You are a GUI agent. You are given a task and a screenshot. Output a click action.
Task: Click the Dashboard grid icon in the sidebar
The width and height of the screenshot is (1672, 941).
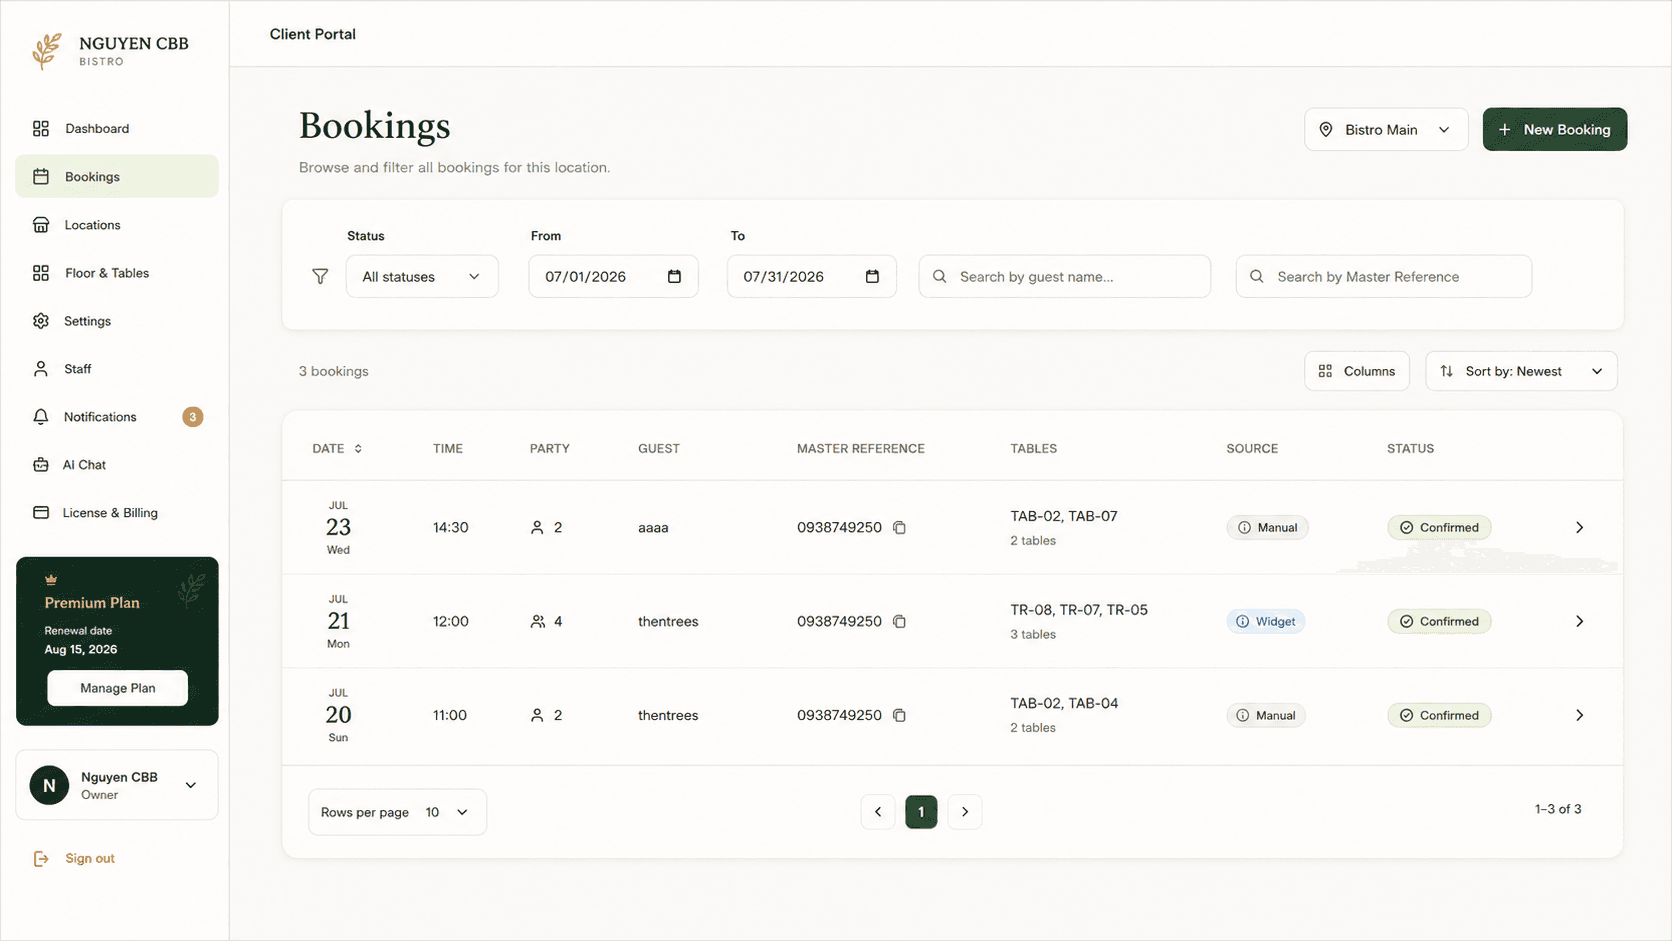click(x=41, y=129)
